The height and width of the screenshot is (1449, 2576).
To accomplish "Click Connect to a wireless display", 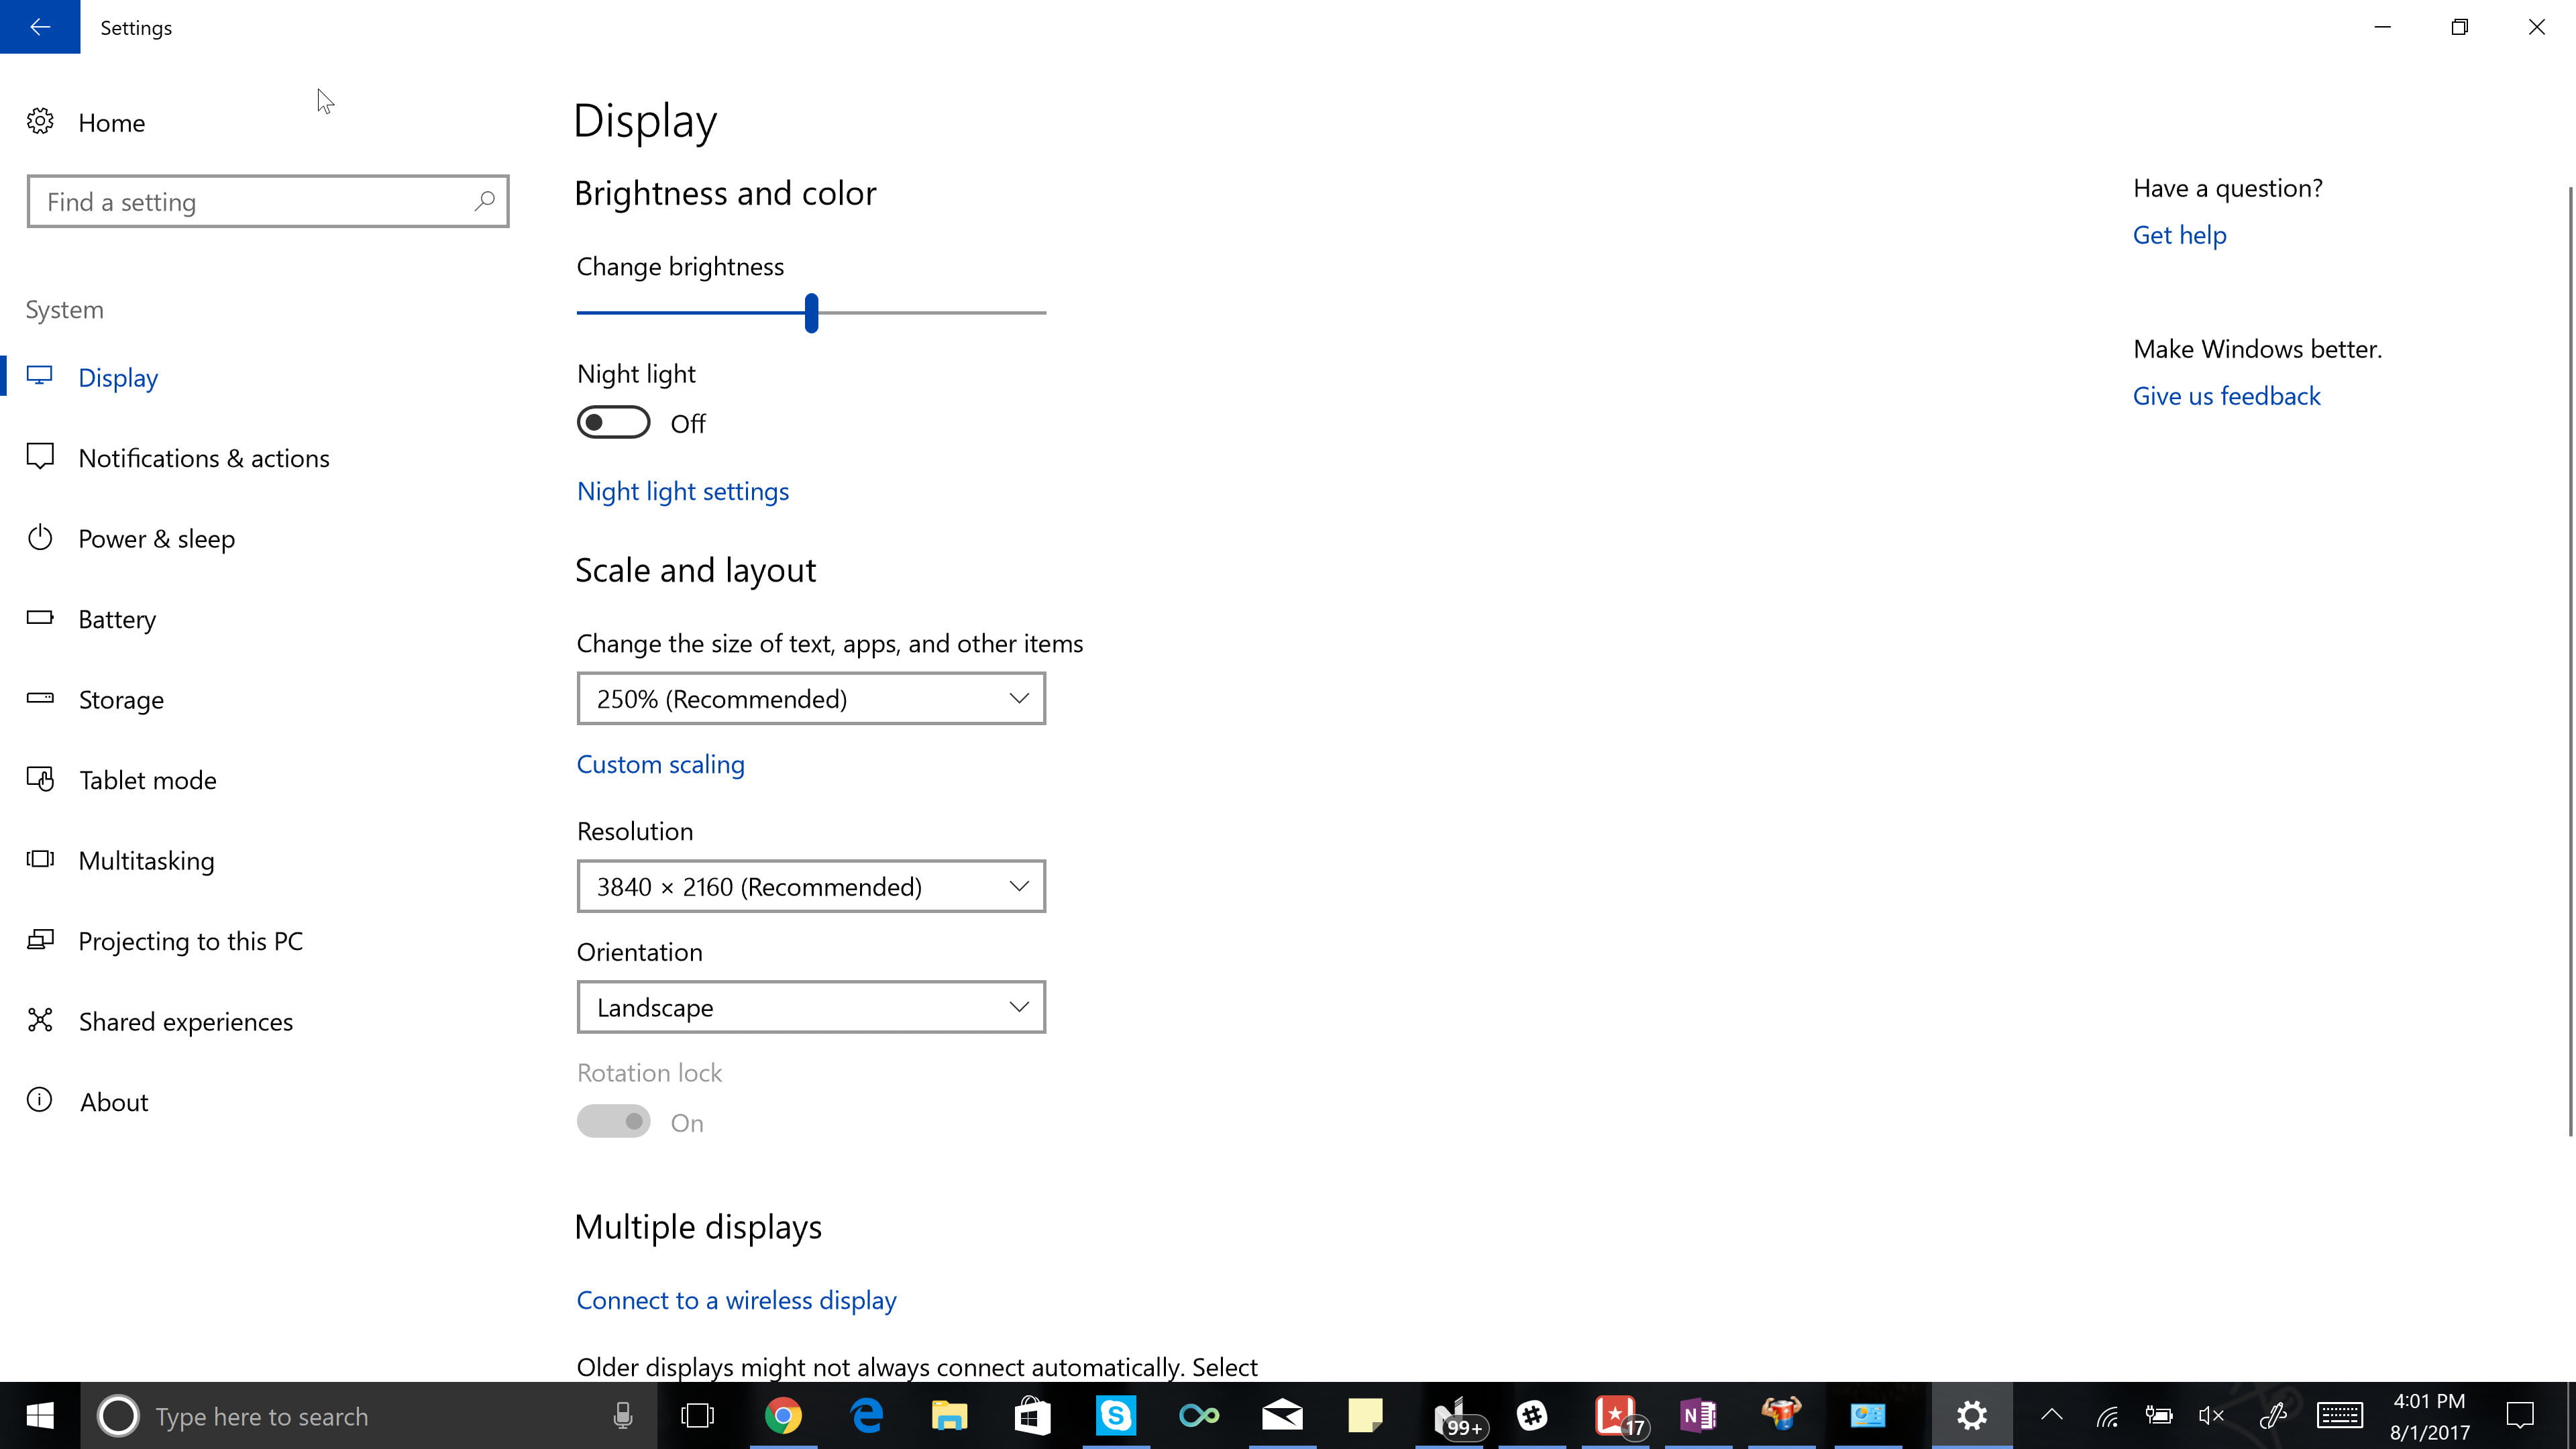I will [x=736, y=1299].
